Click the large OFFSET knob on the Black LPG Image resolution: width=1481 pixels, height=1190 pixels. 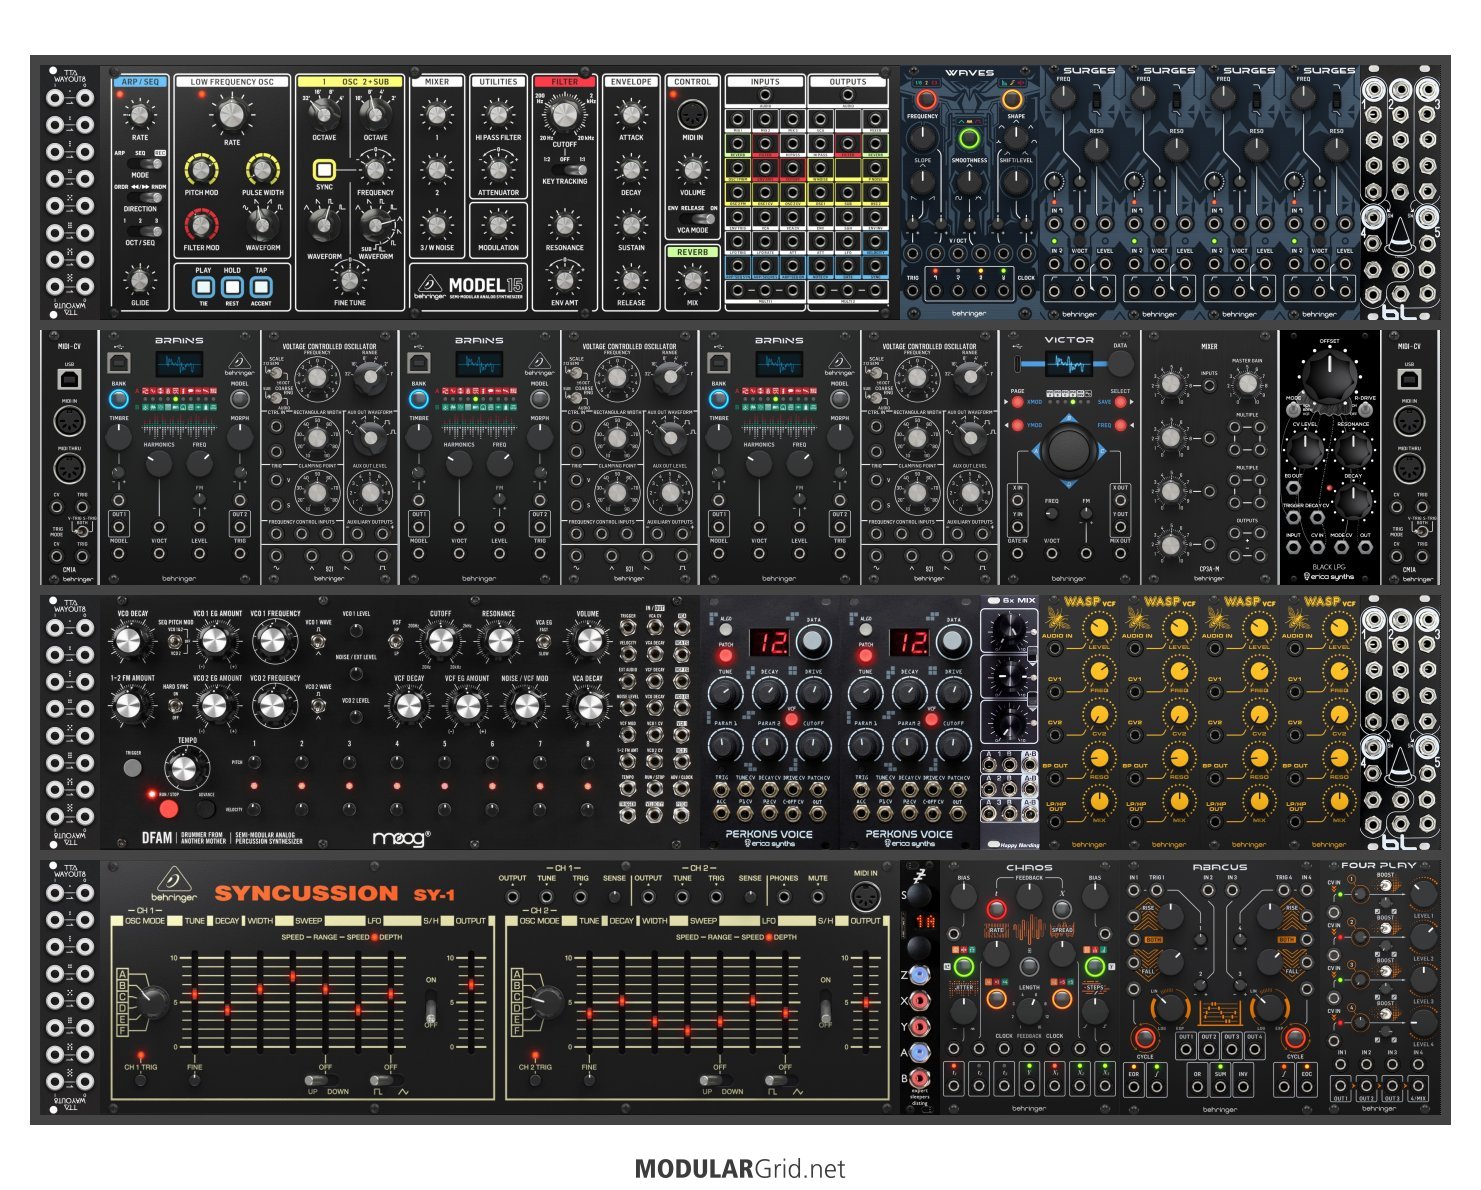(1329, 376)
